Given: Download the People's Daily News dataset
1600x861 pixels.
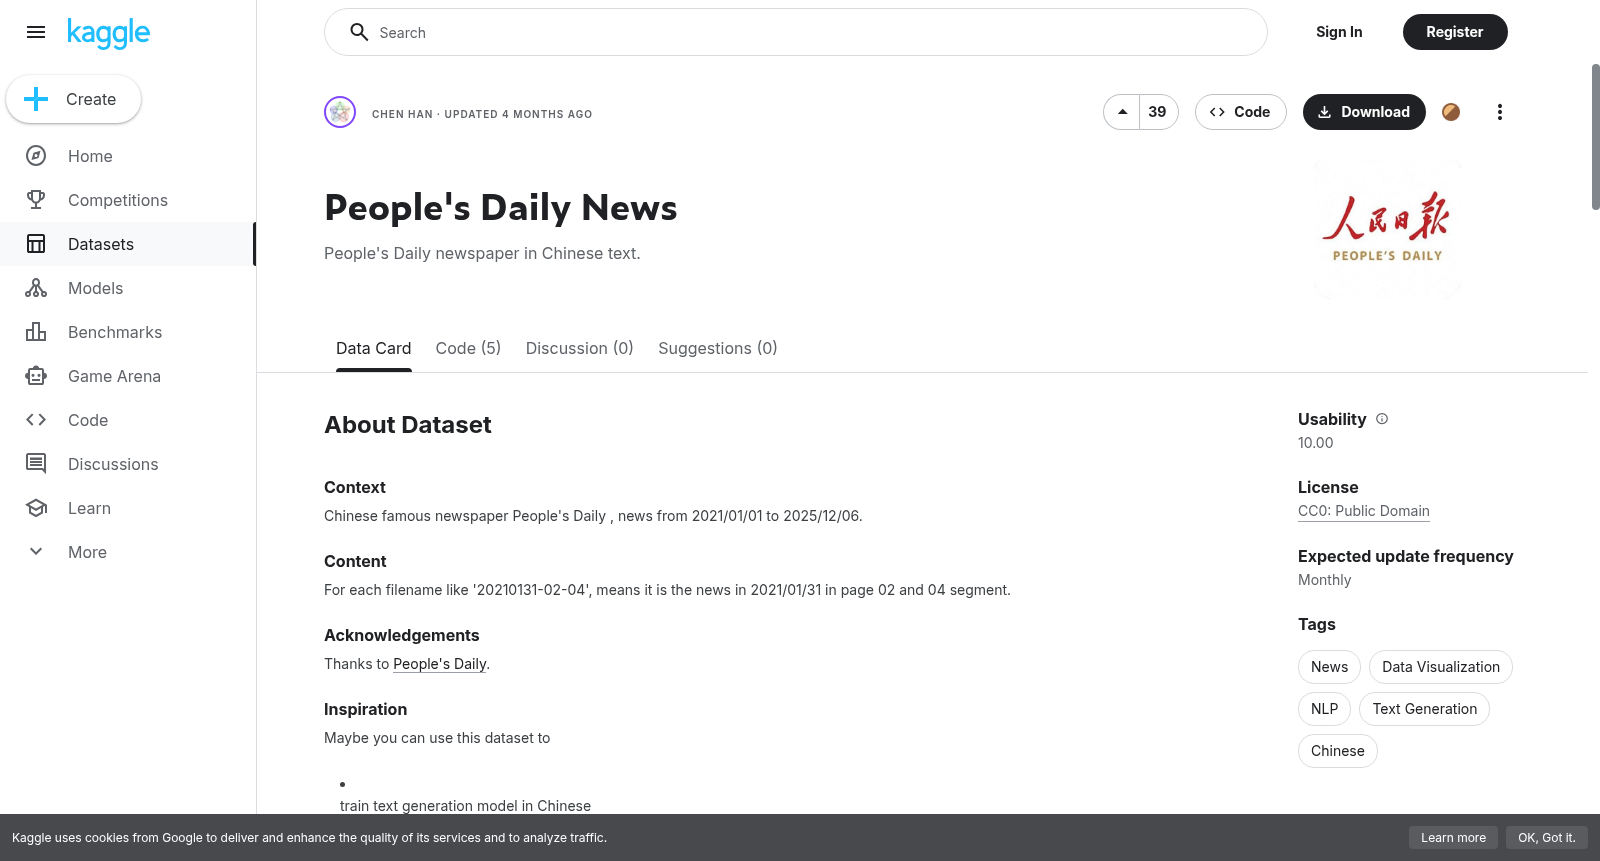Looking at the screenshot, I should click(x=1364, y=112).
